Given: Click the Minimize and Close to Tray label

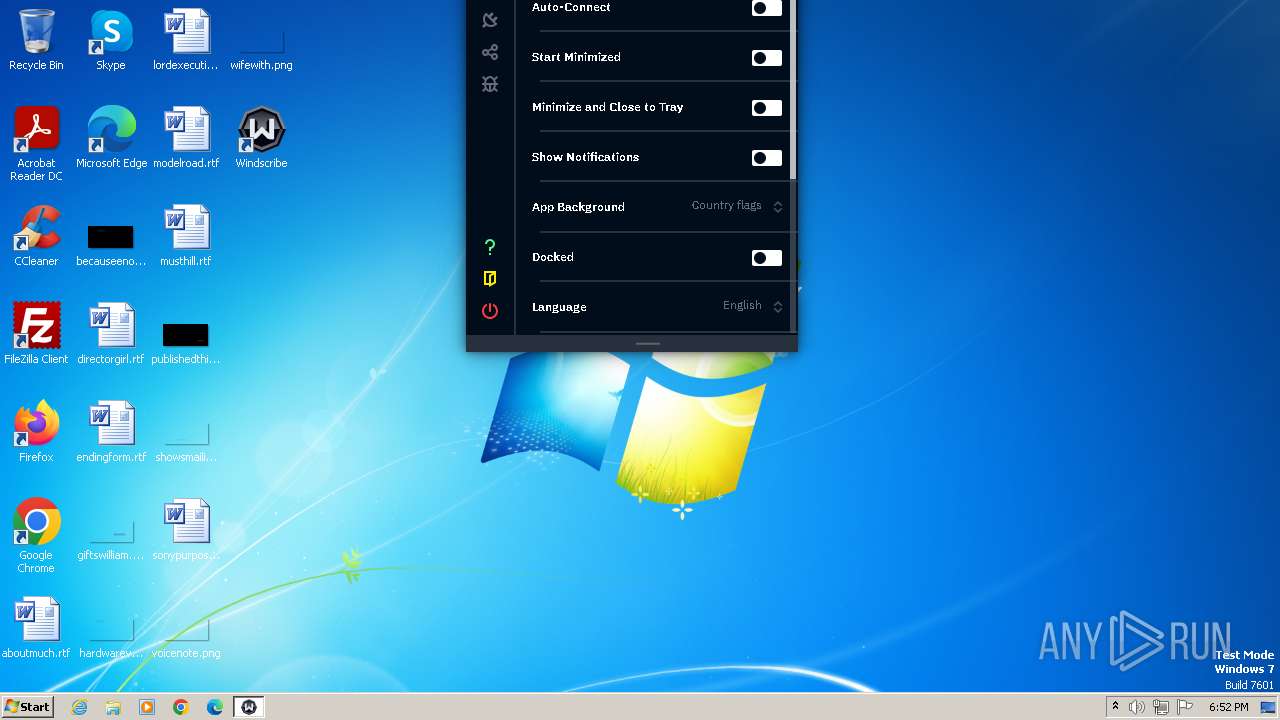Looking at the screenshot, I should point(608,107).
